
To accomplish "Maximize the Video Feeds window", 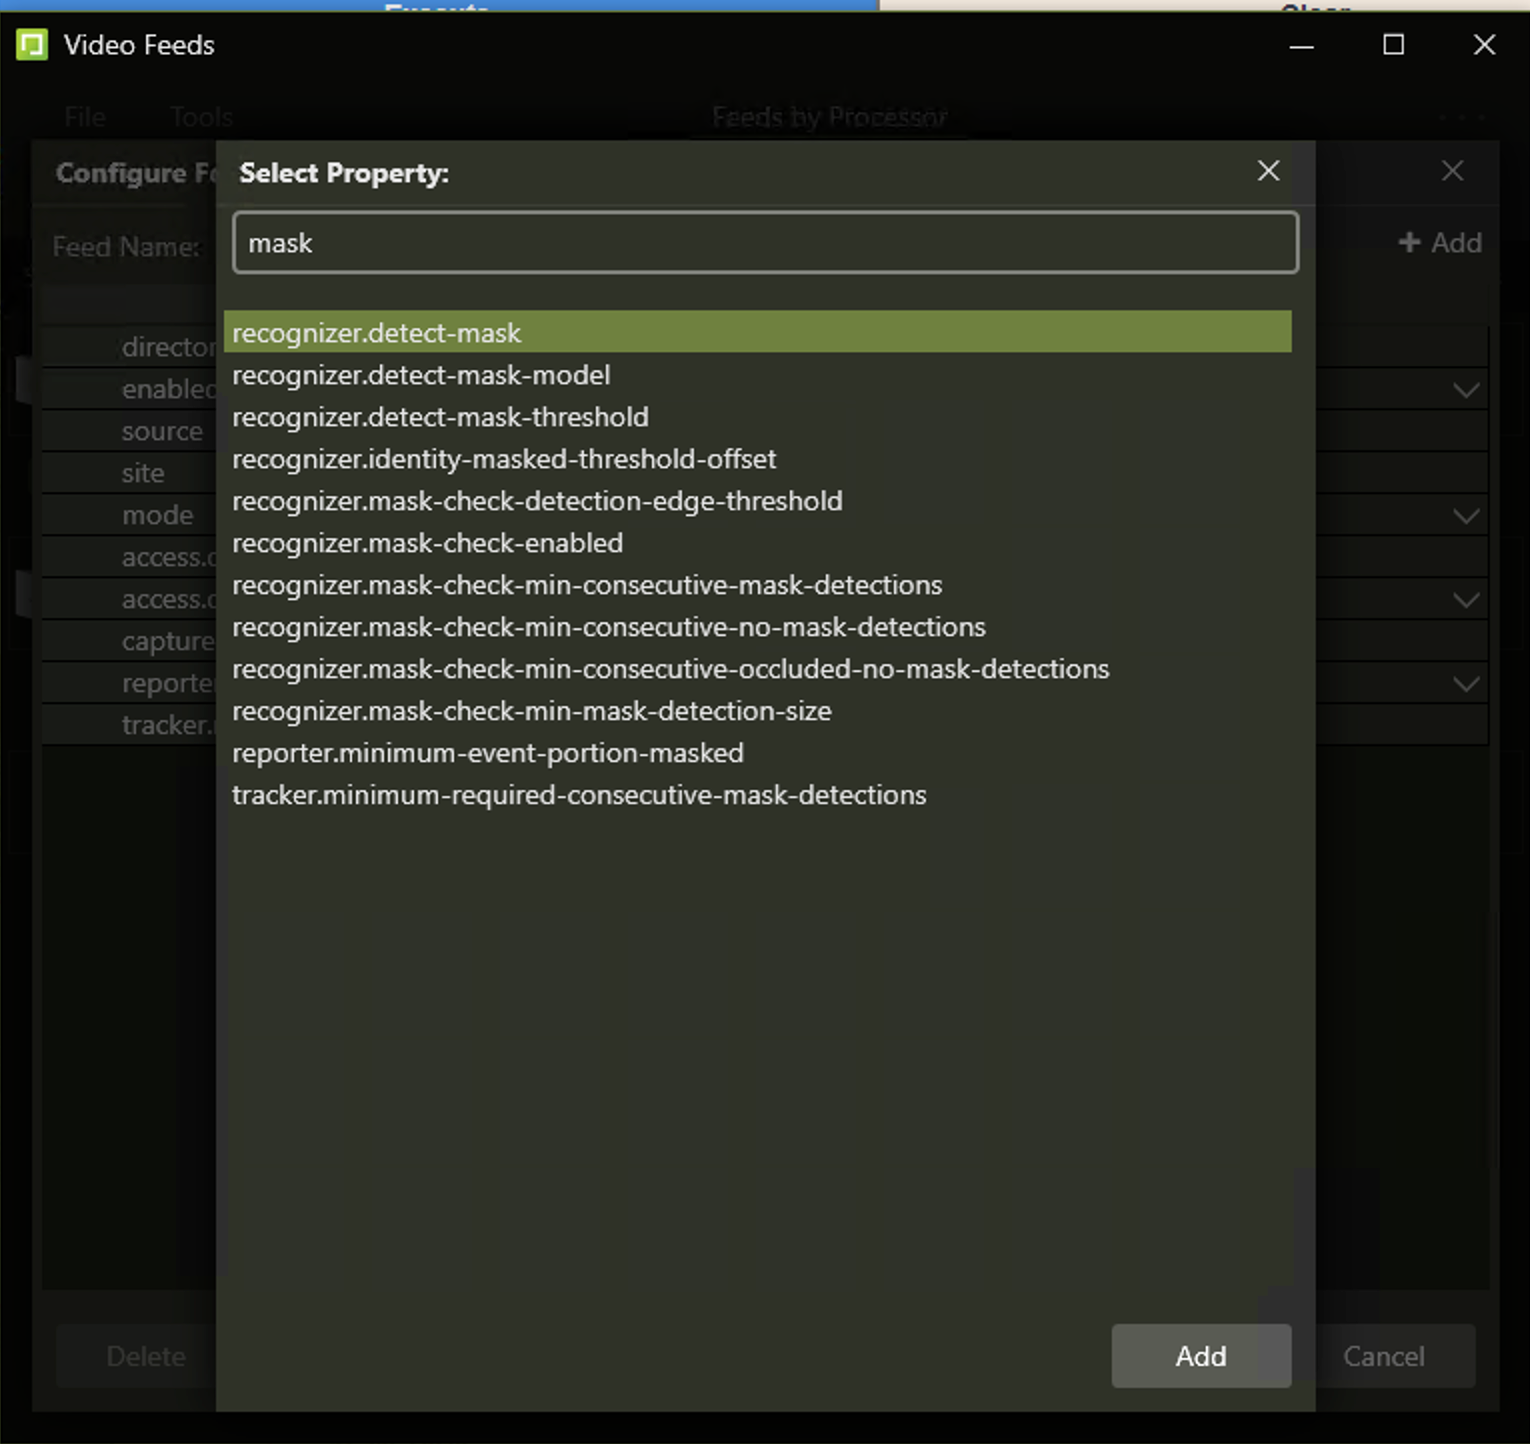I will coord(1393,45).
